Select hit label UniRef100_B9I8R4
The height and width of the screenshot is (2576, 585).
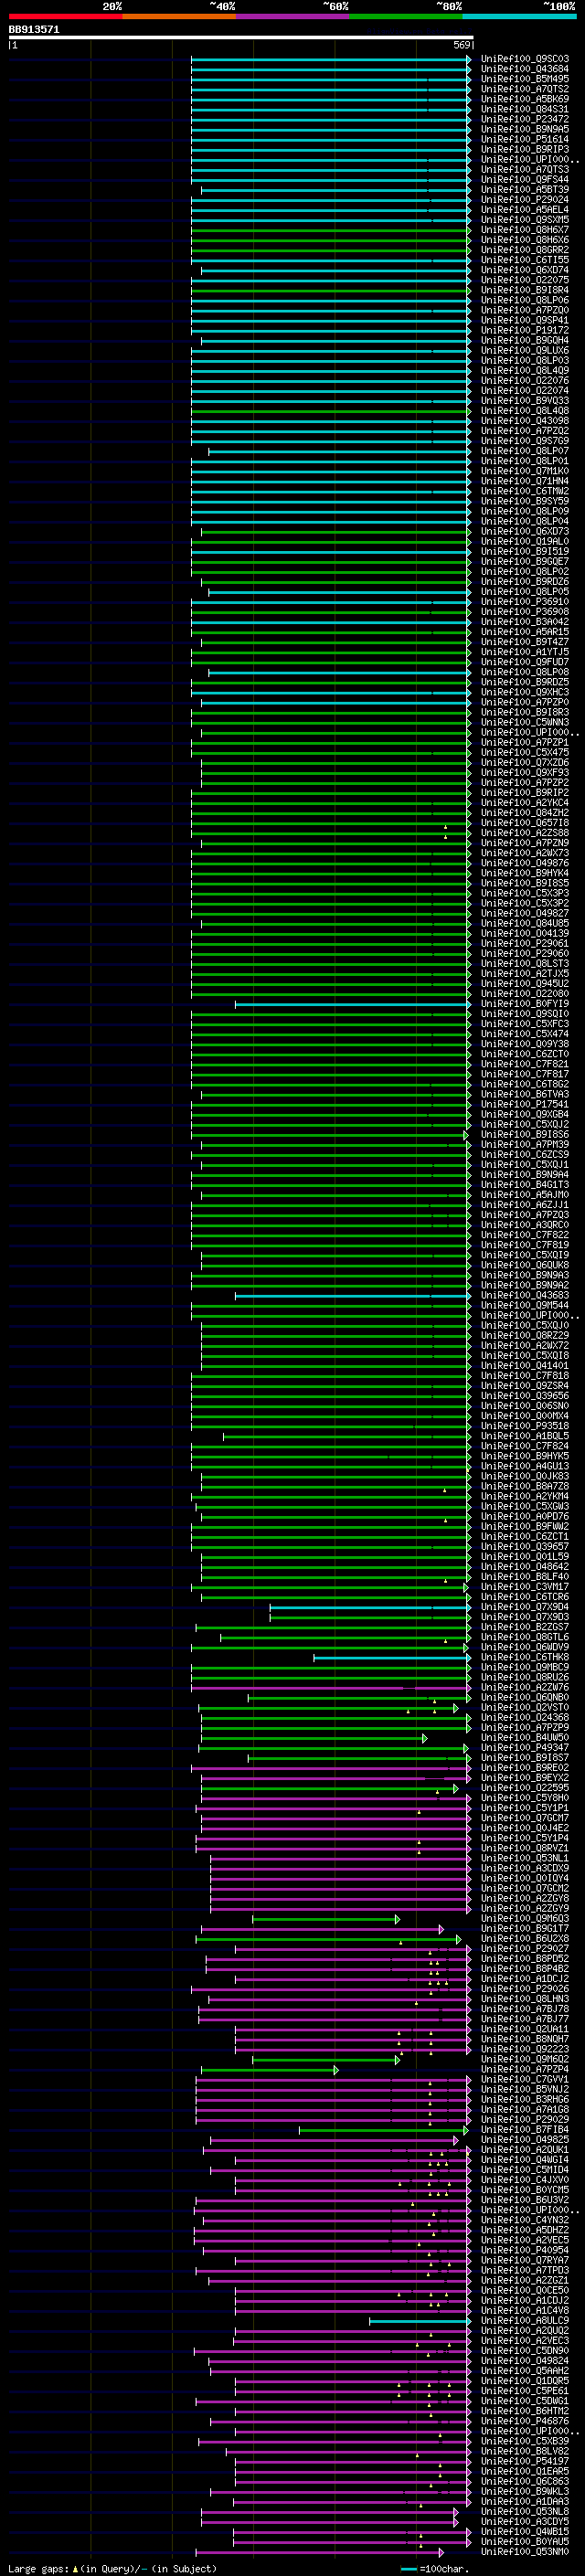(x=525, y=290)
